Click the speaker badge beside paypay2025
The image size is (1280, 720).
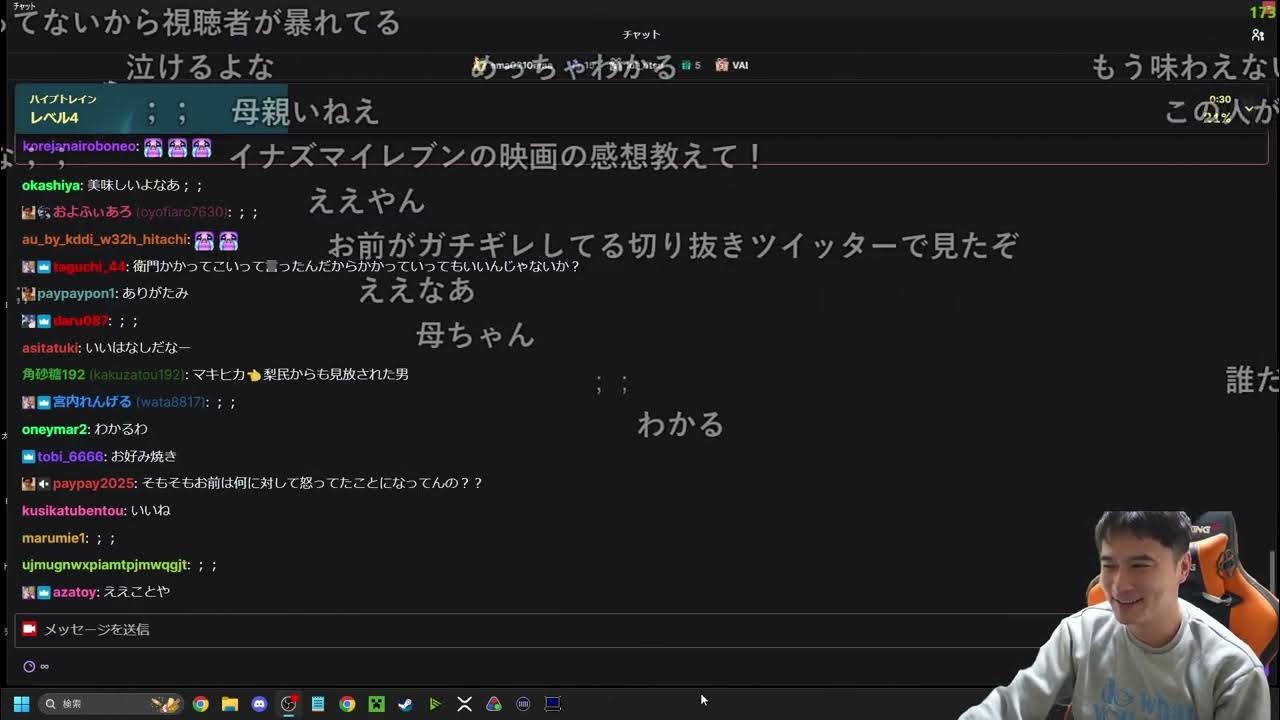point(44,483)
